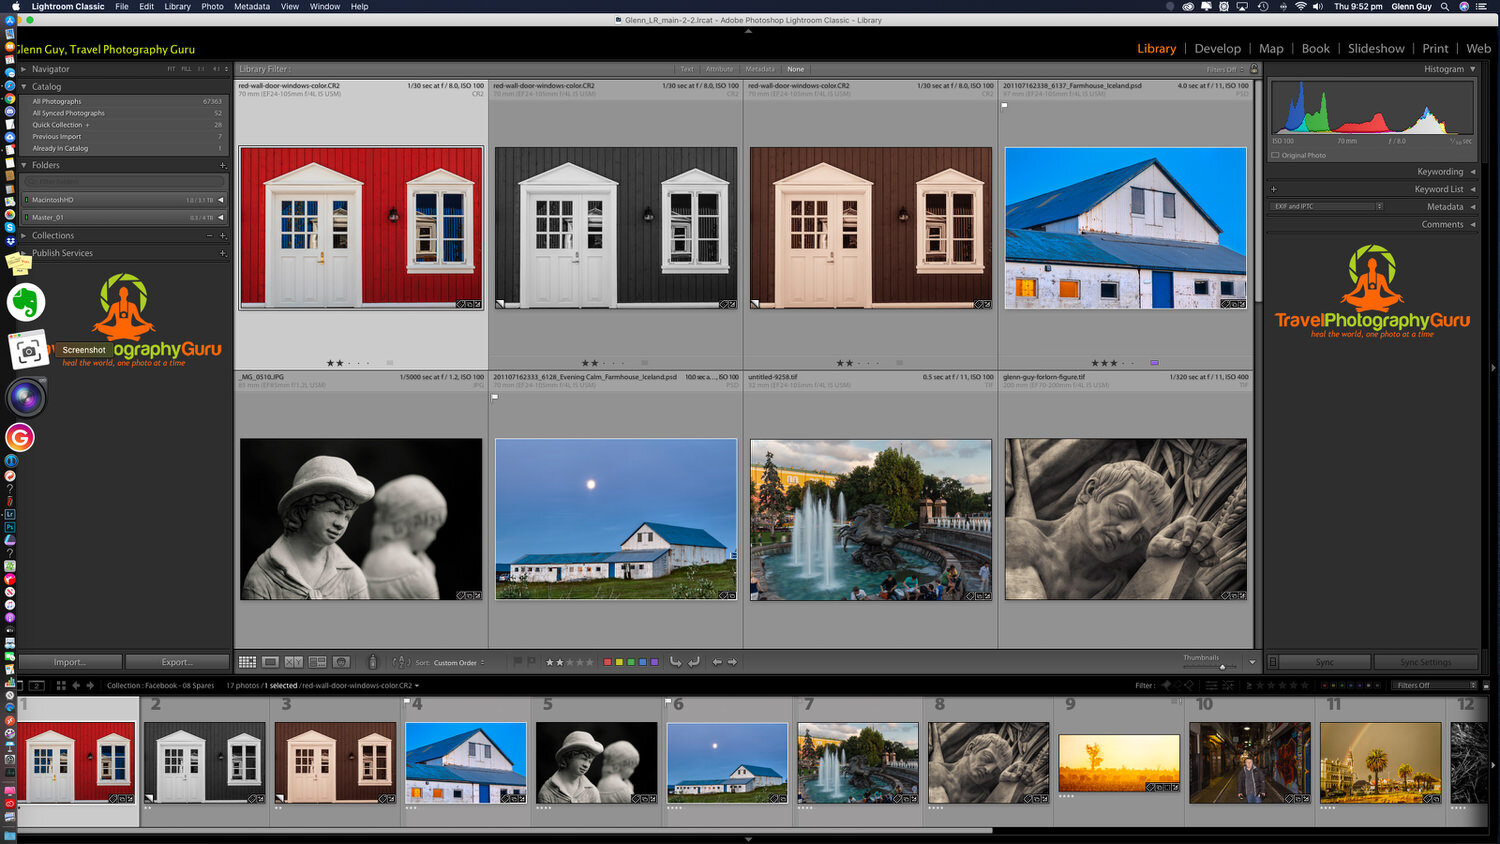
Task: Toggle the filmstrip filter on/off switch
Action: pos(1485,685)
